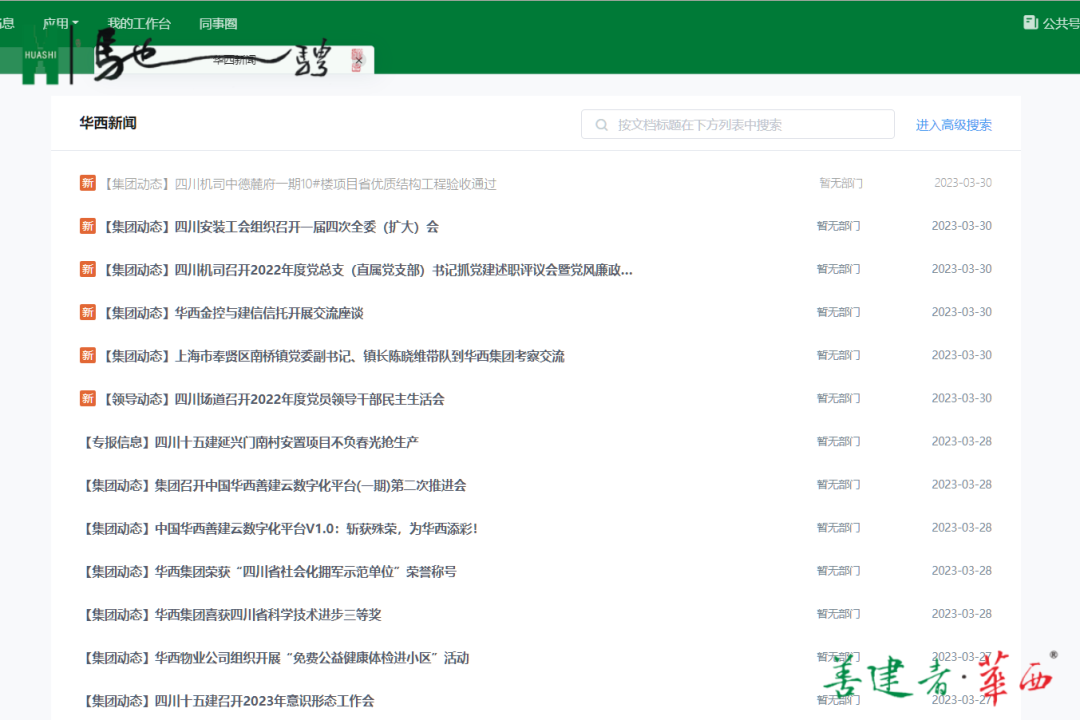Open article 善建云数字化平台(一期)第二次推进会
Viewport: 1080px width, 720px height.
tap(273, 486)
